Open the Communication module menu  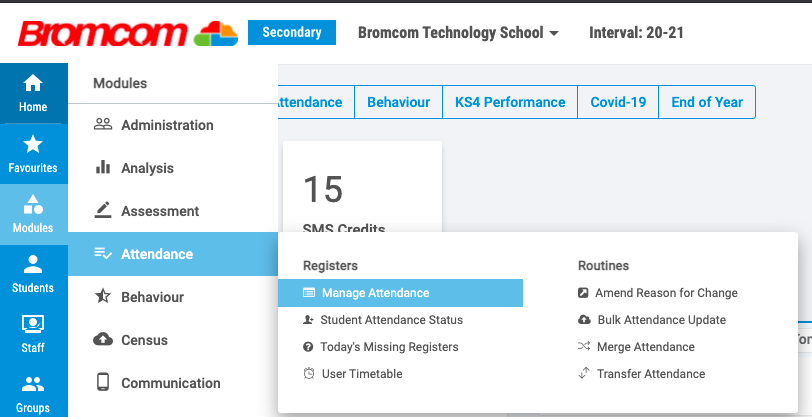point(173,383)
